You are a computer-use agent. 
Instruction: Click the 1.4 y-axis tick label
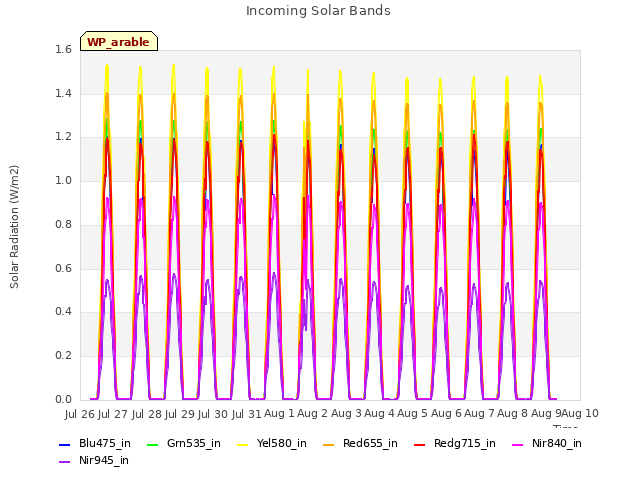63,94
